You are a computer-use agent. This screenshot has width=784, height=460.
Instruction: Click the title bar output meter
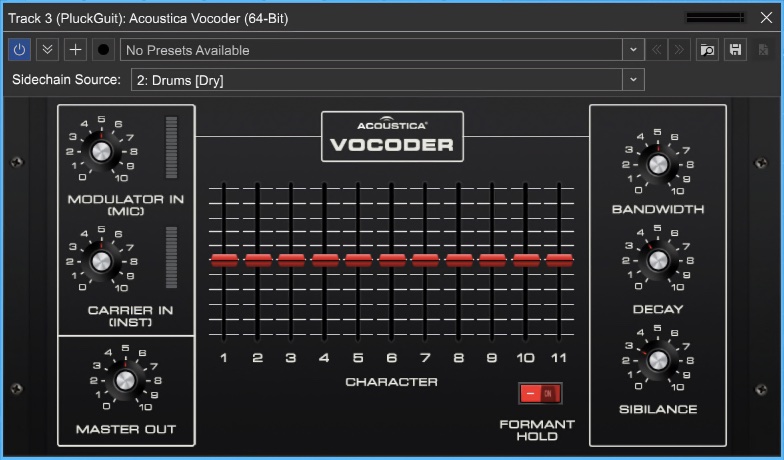tap(716, 18)
